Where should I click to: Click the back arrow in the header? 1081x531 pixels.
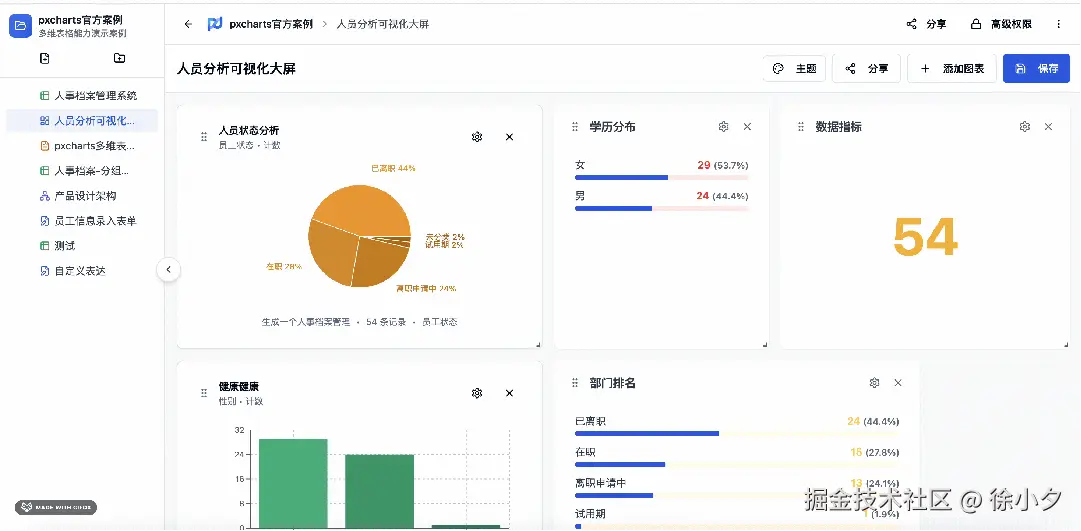[188, 24]
